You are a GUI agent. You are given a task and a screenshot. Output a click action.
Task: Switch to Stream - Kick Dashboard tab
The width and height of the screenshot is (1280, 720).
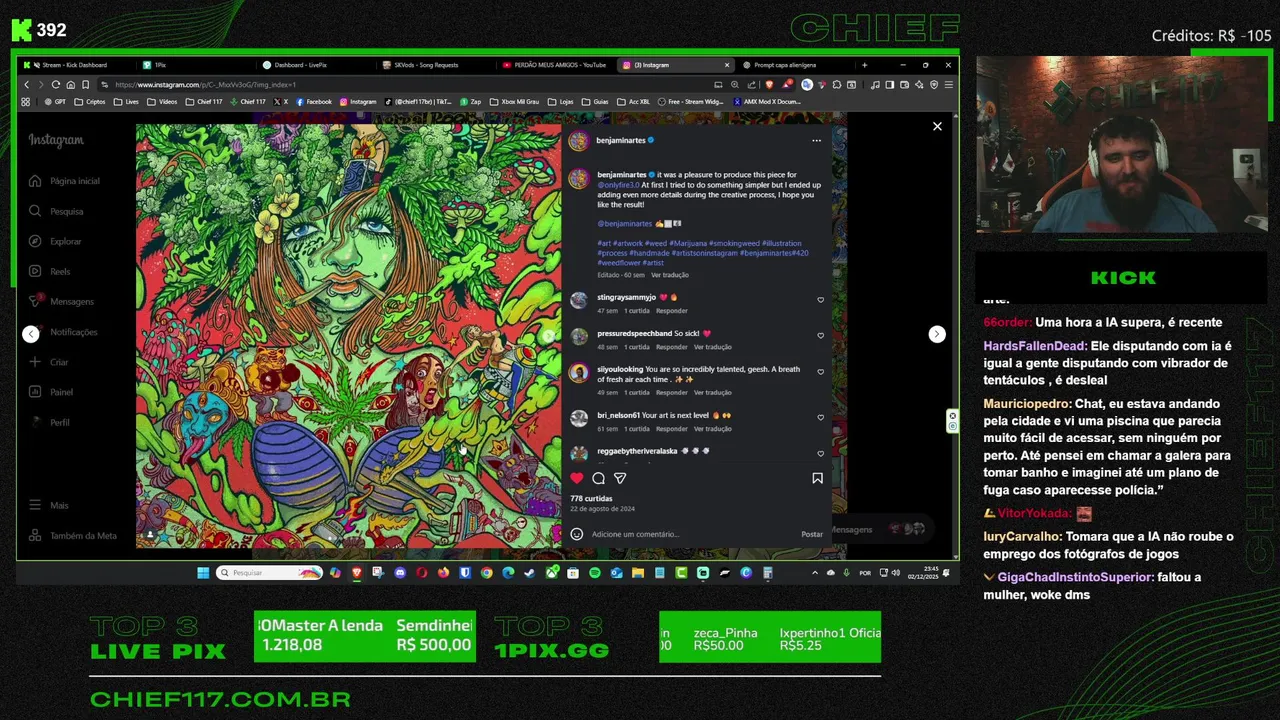76,65
